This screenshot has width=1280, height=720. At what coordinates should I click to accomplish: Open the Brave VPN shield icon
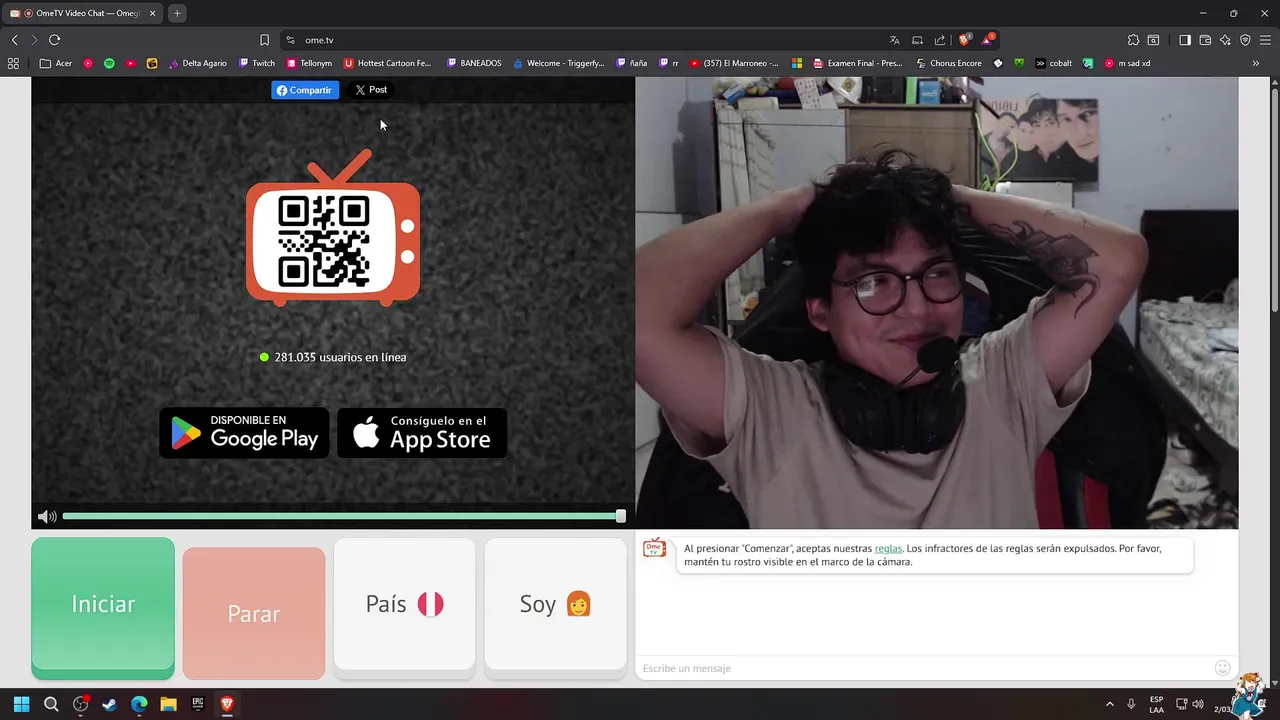(x=1245, y=40)
